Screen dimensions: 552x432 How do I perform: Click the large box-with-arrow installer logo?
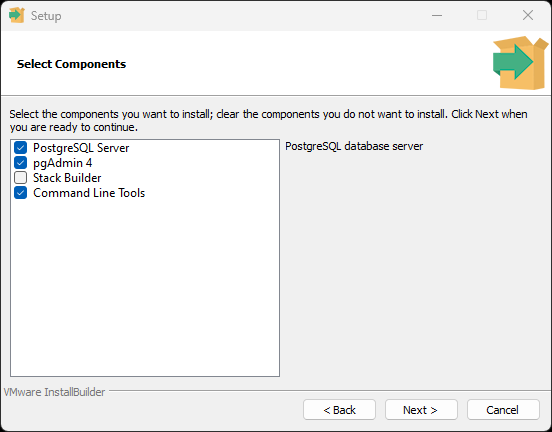point(520,63)
